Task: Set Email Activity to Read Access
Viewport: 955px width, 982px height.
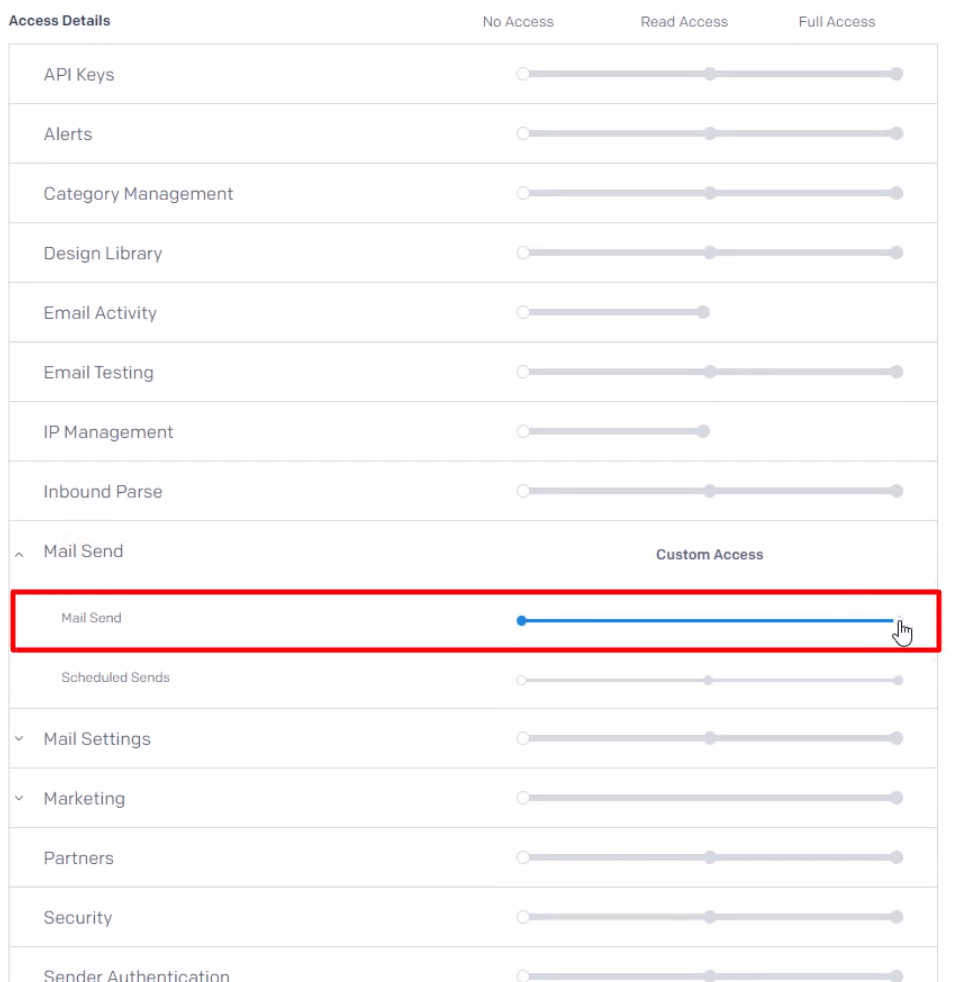Action: [x=703, y=313]
